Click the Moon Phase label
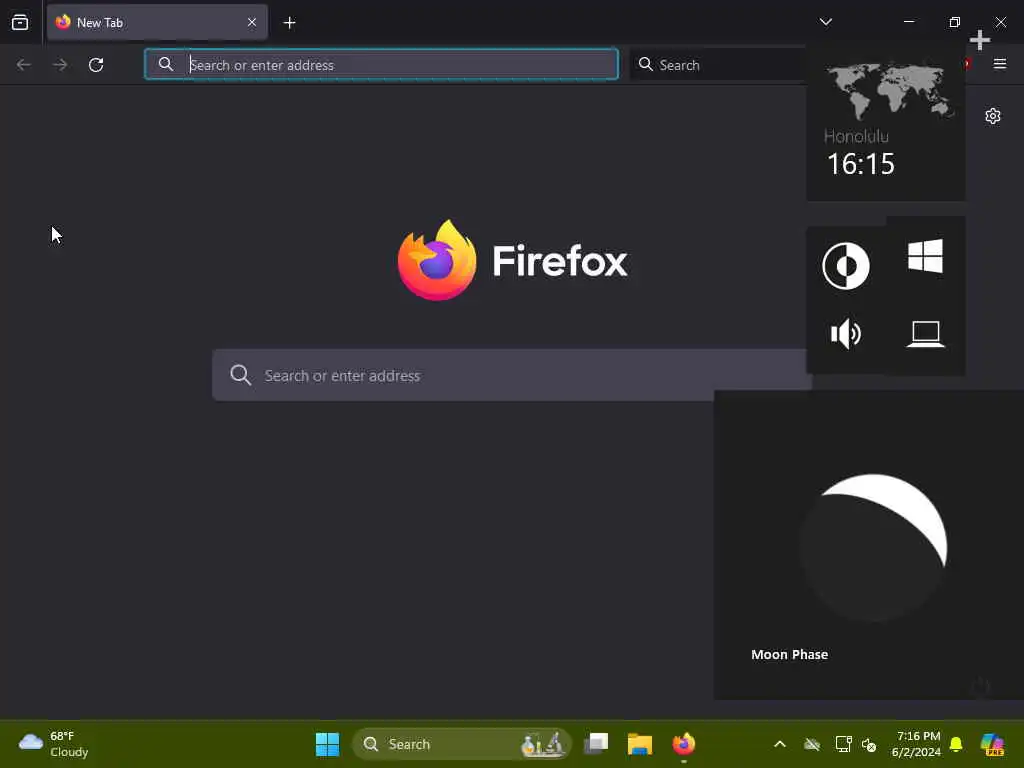 pos(790,654)
